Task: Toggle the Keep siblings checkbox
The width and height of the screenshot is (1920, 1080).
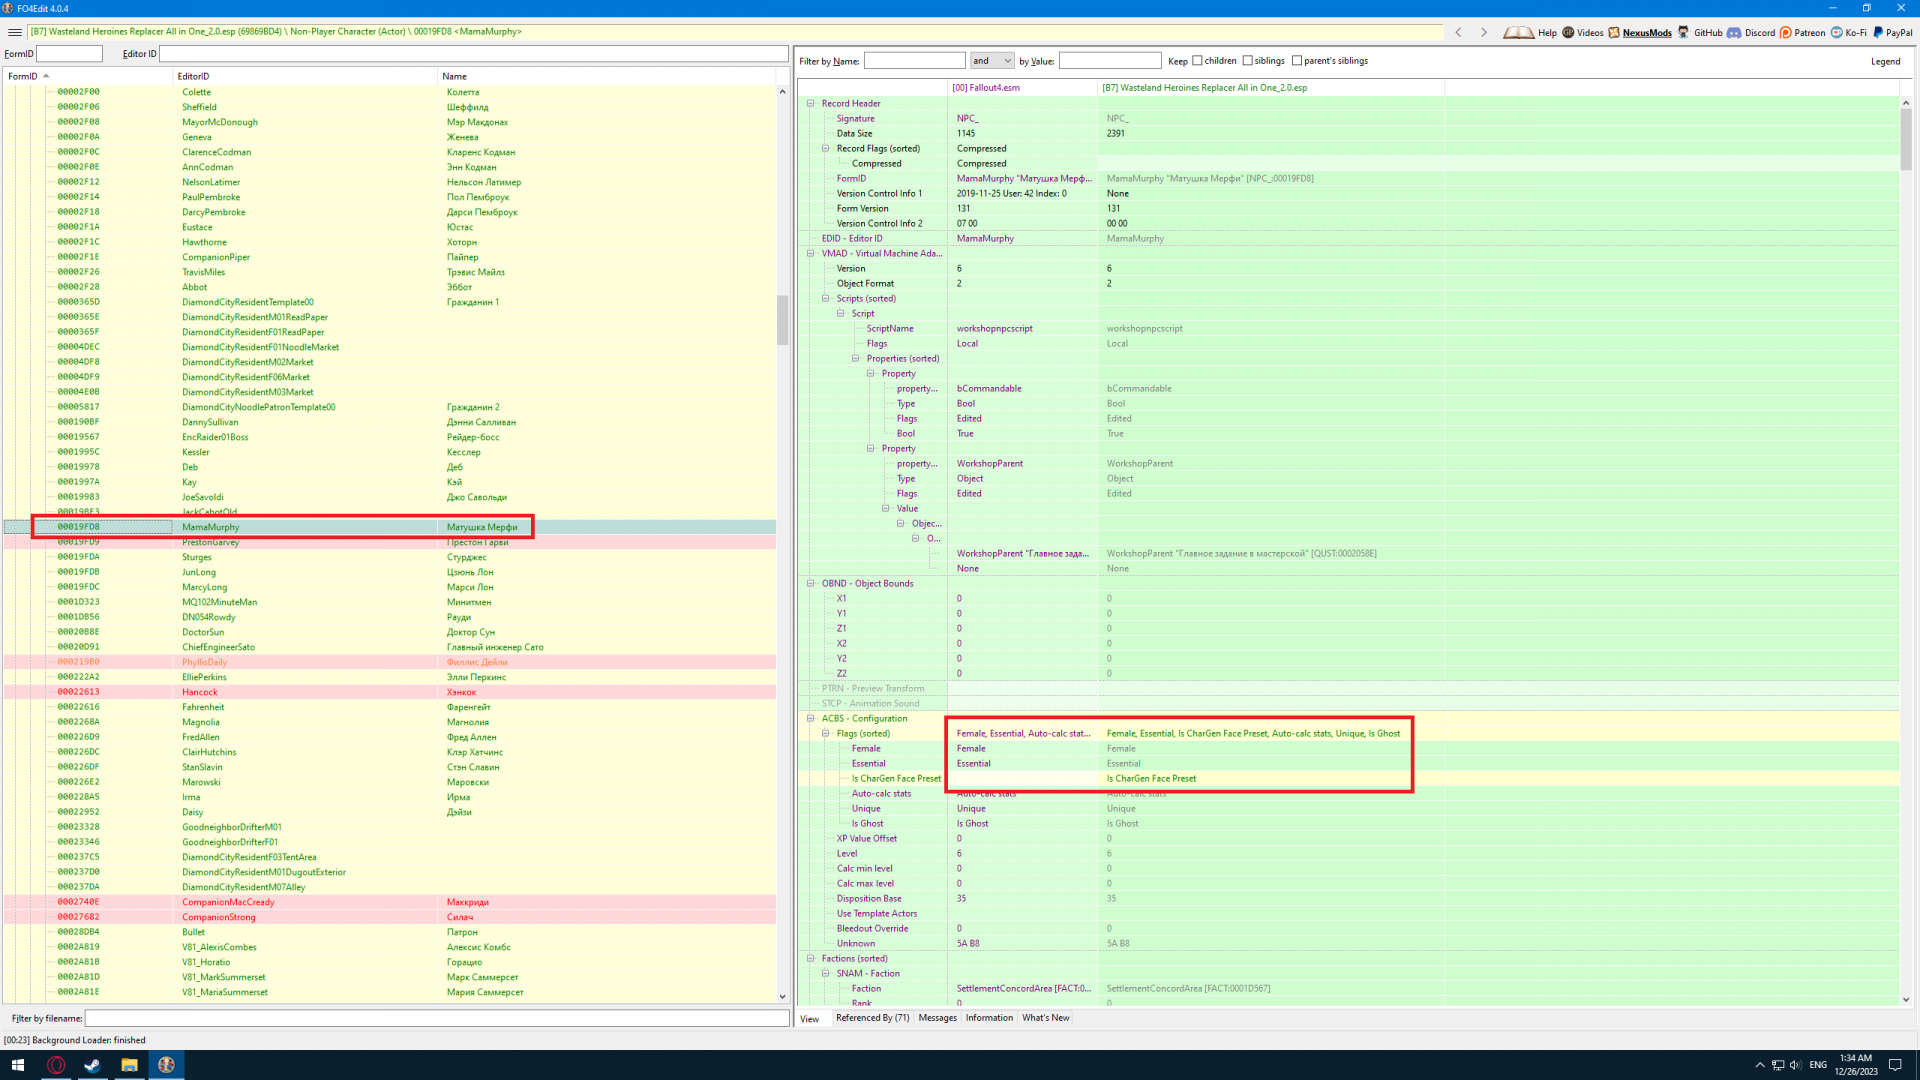Action: click(x=1248, y=61)
